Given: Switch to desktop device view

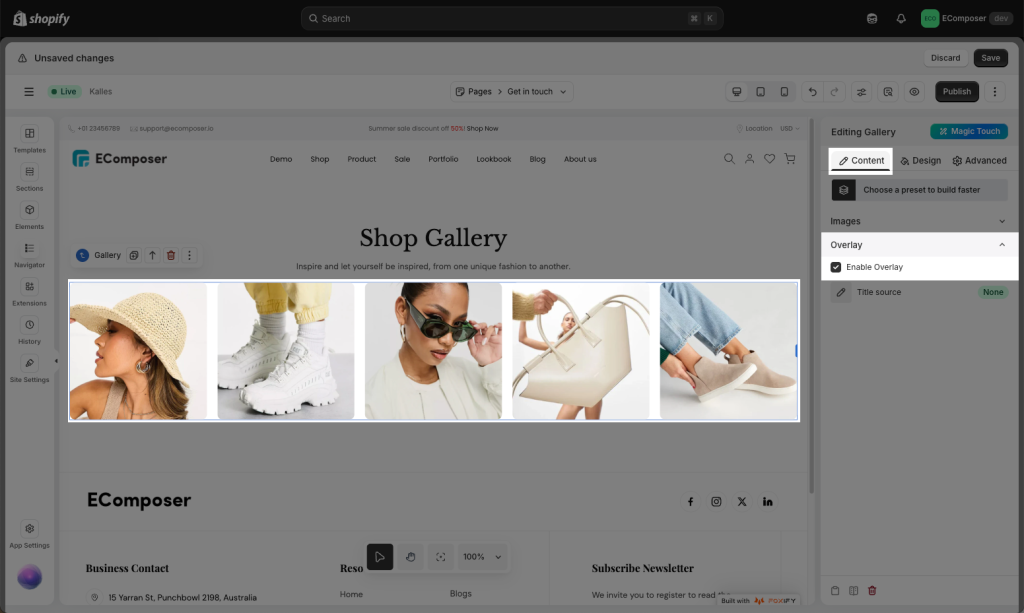Looking at the screenshot, I should click(x=737, y=92).
